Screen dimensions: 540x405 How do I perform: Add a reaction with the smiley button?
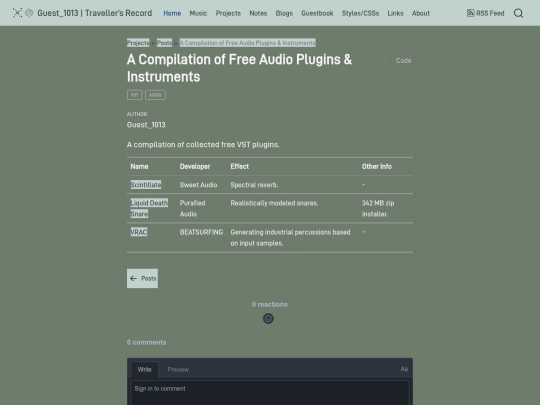[268, 319]
